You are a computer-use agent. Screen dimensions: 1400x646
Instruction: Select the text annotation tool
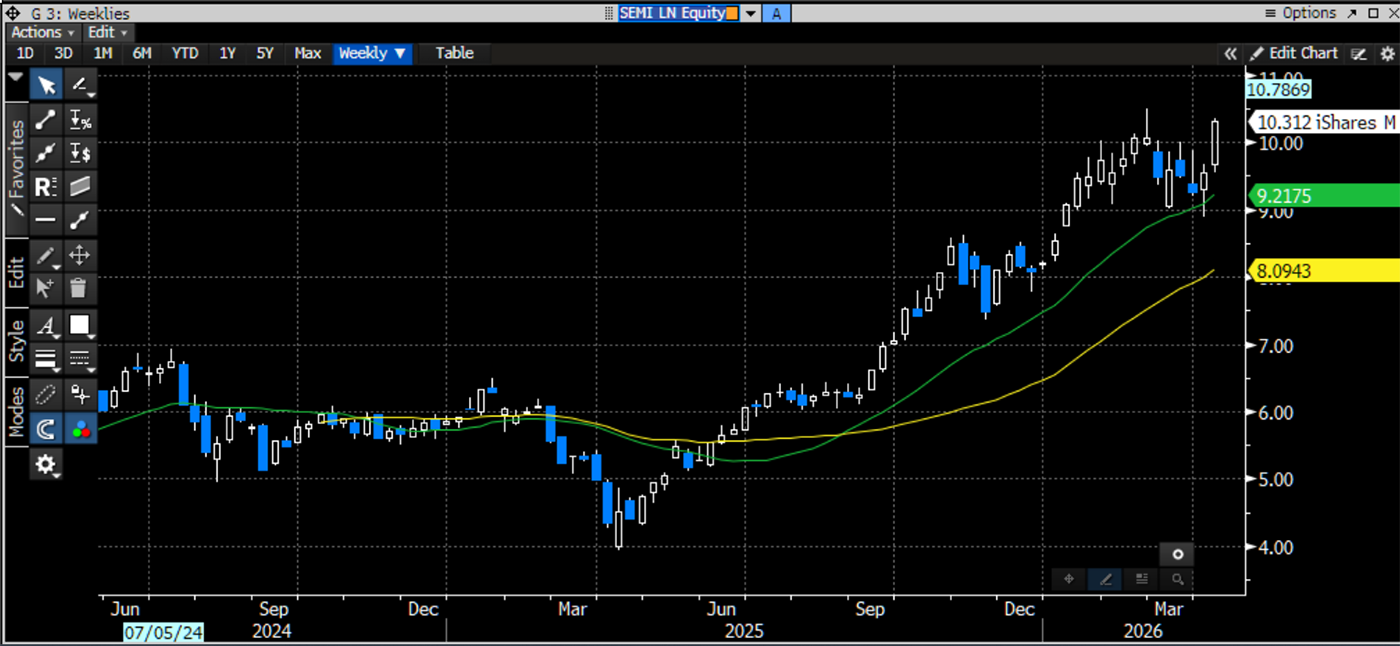45,325
